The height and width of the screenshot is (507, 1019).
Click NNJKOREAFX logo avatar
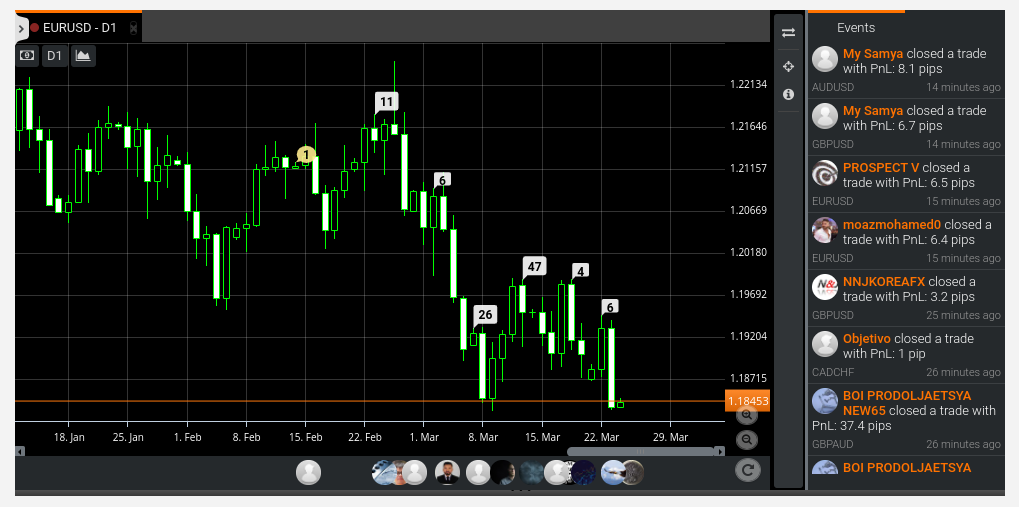coord(825,287)
